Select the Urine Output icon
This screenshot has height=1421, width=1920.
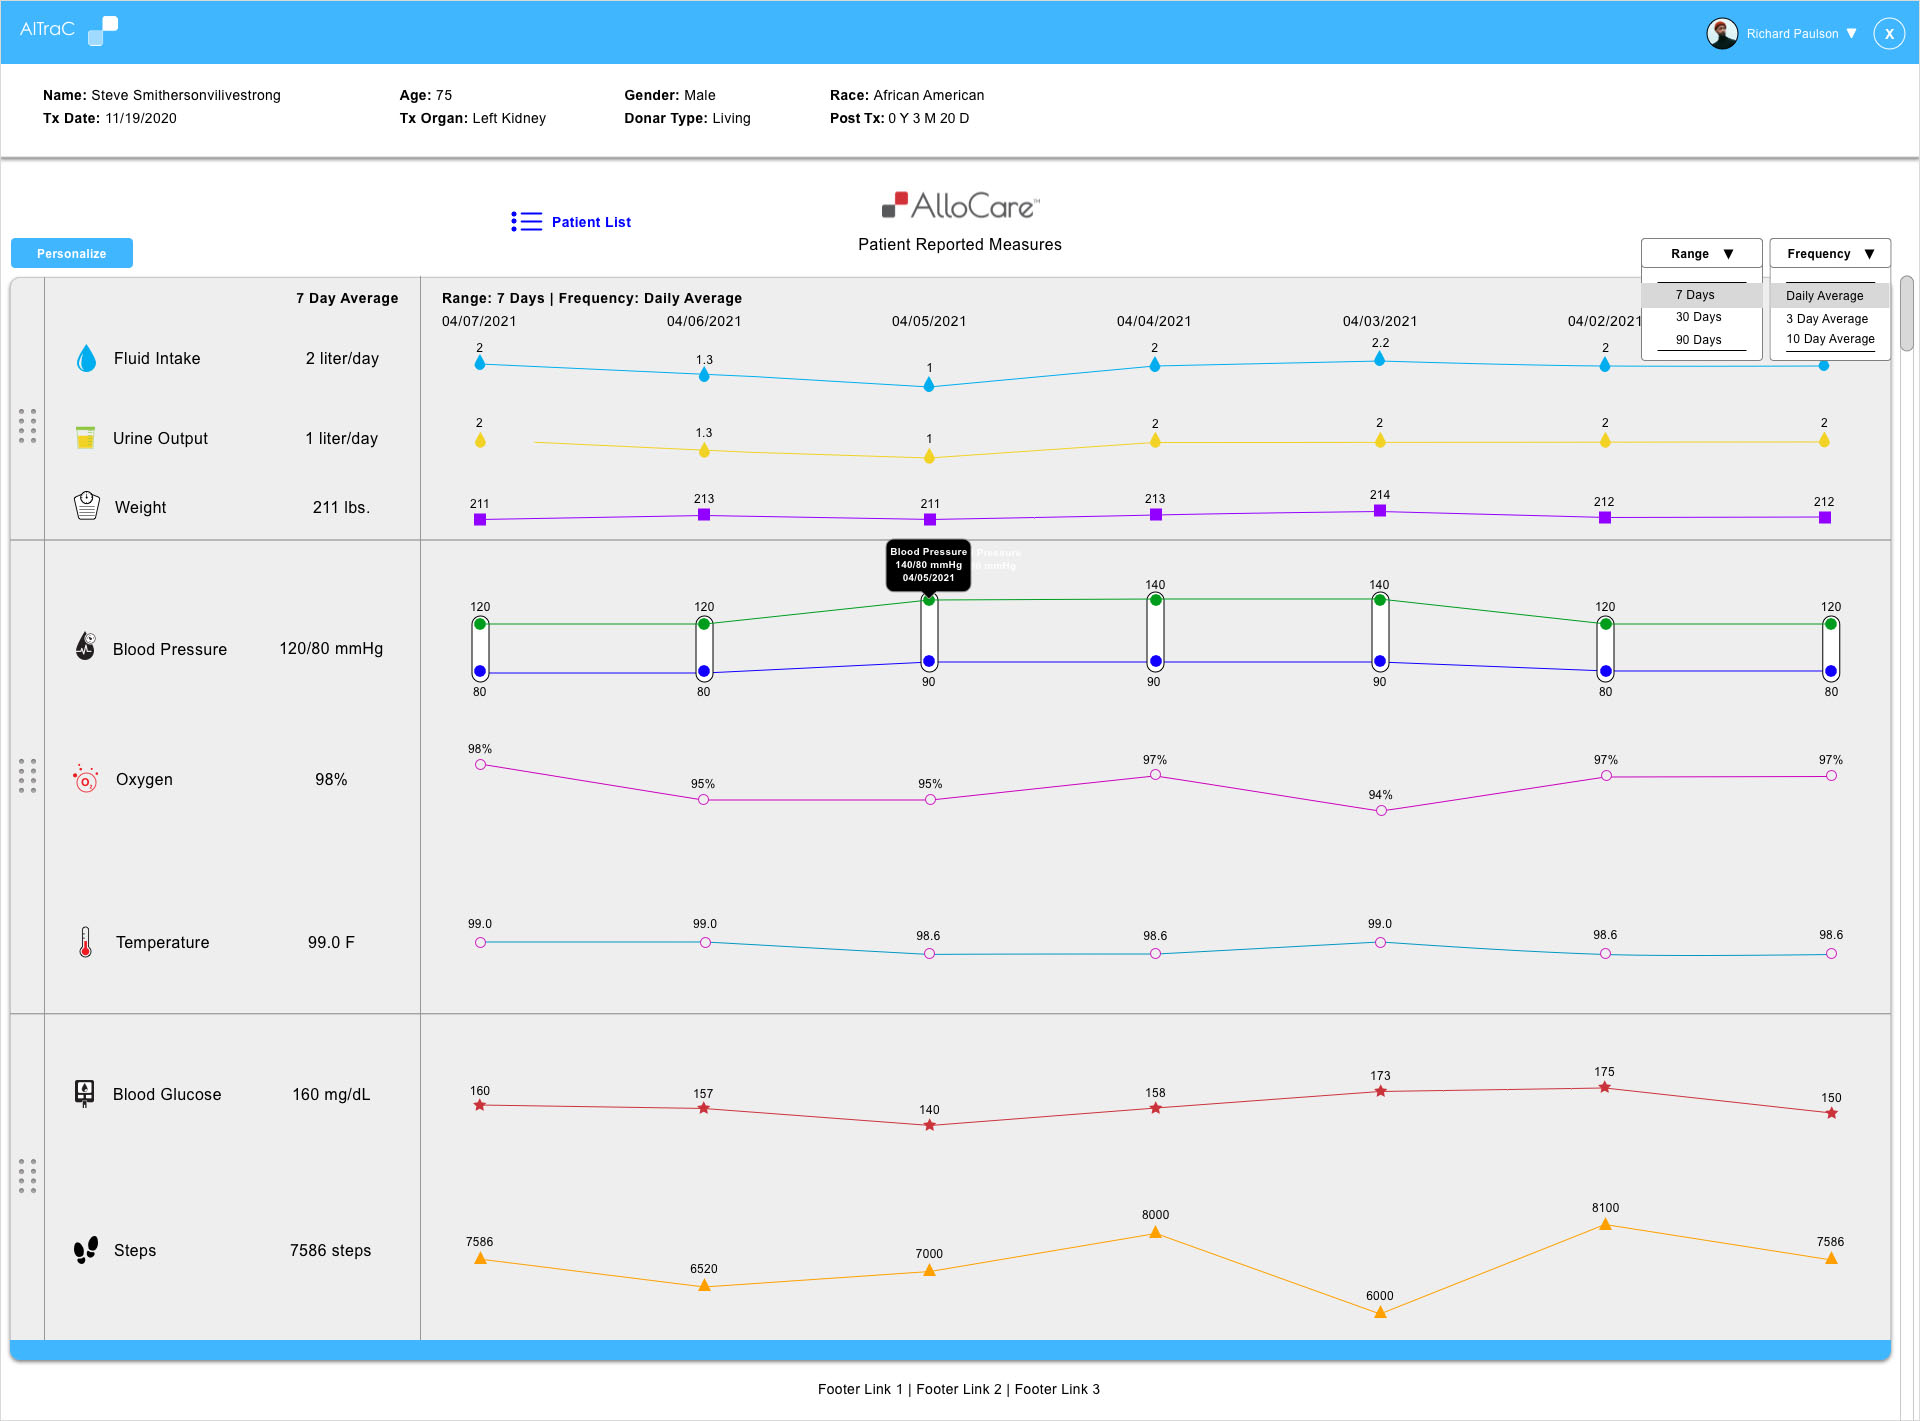86,437
